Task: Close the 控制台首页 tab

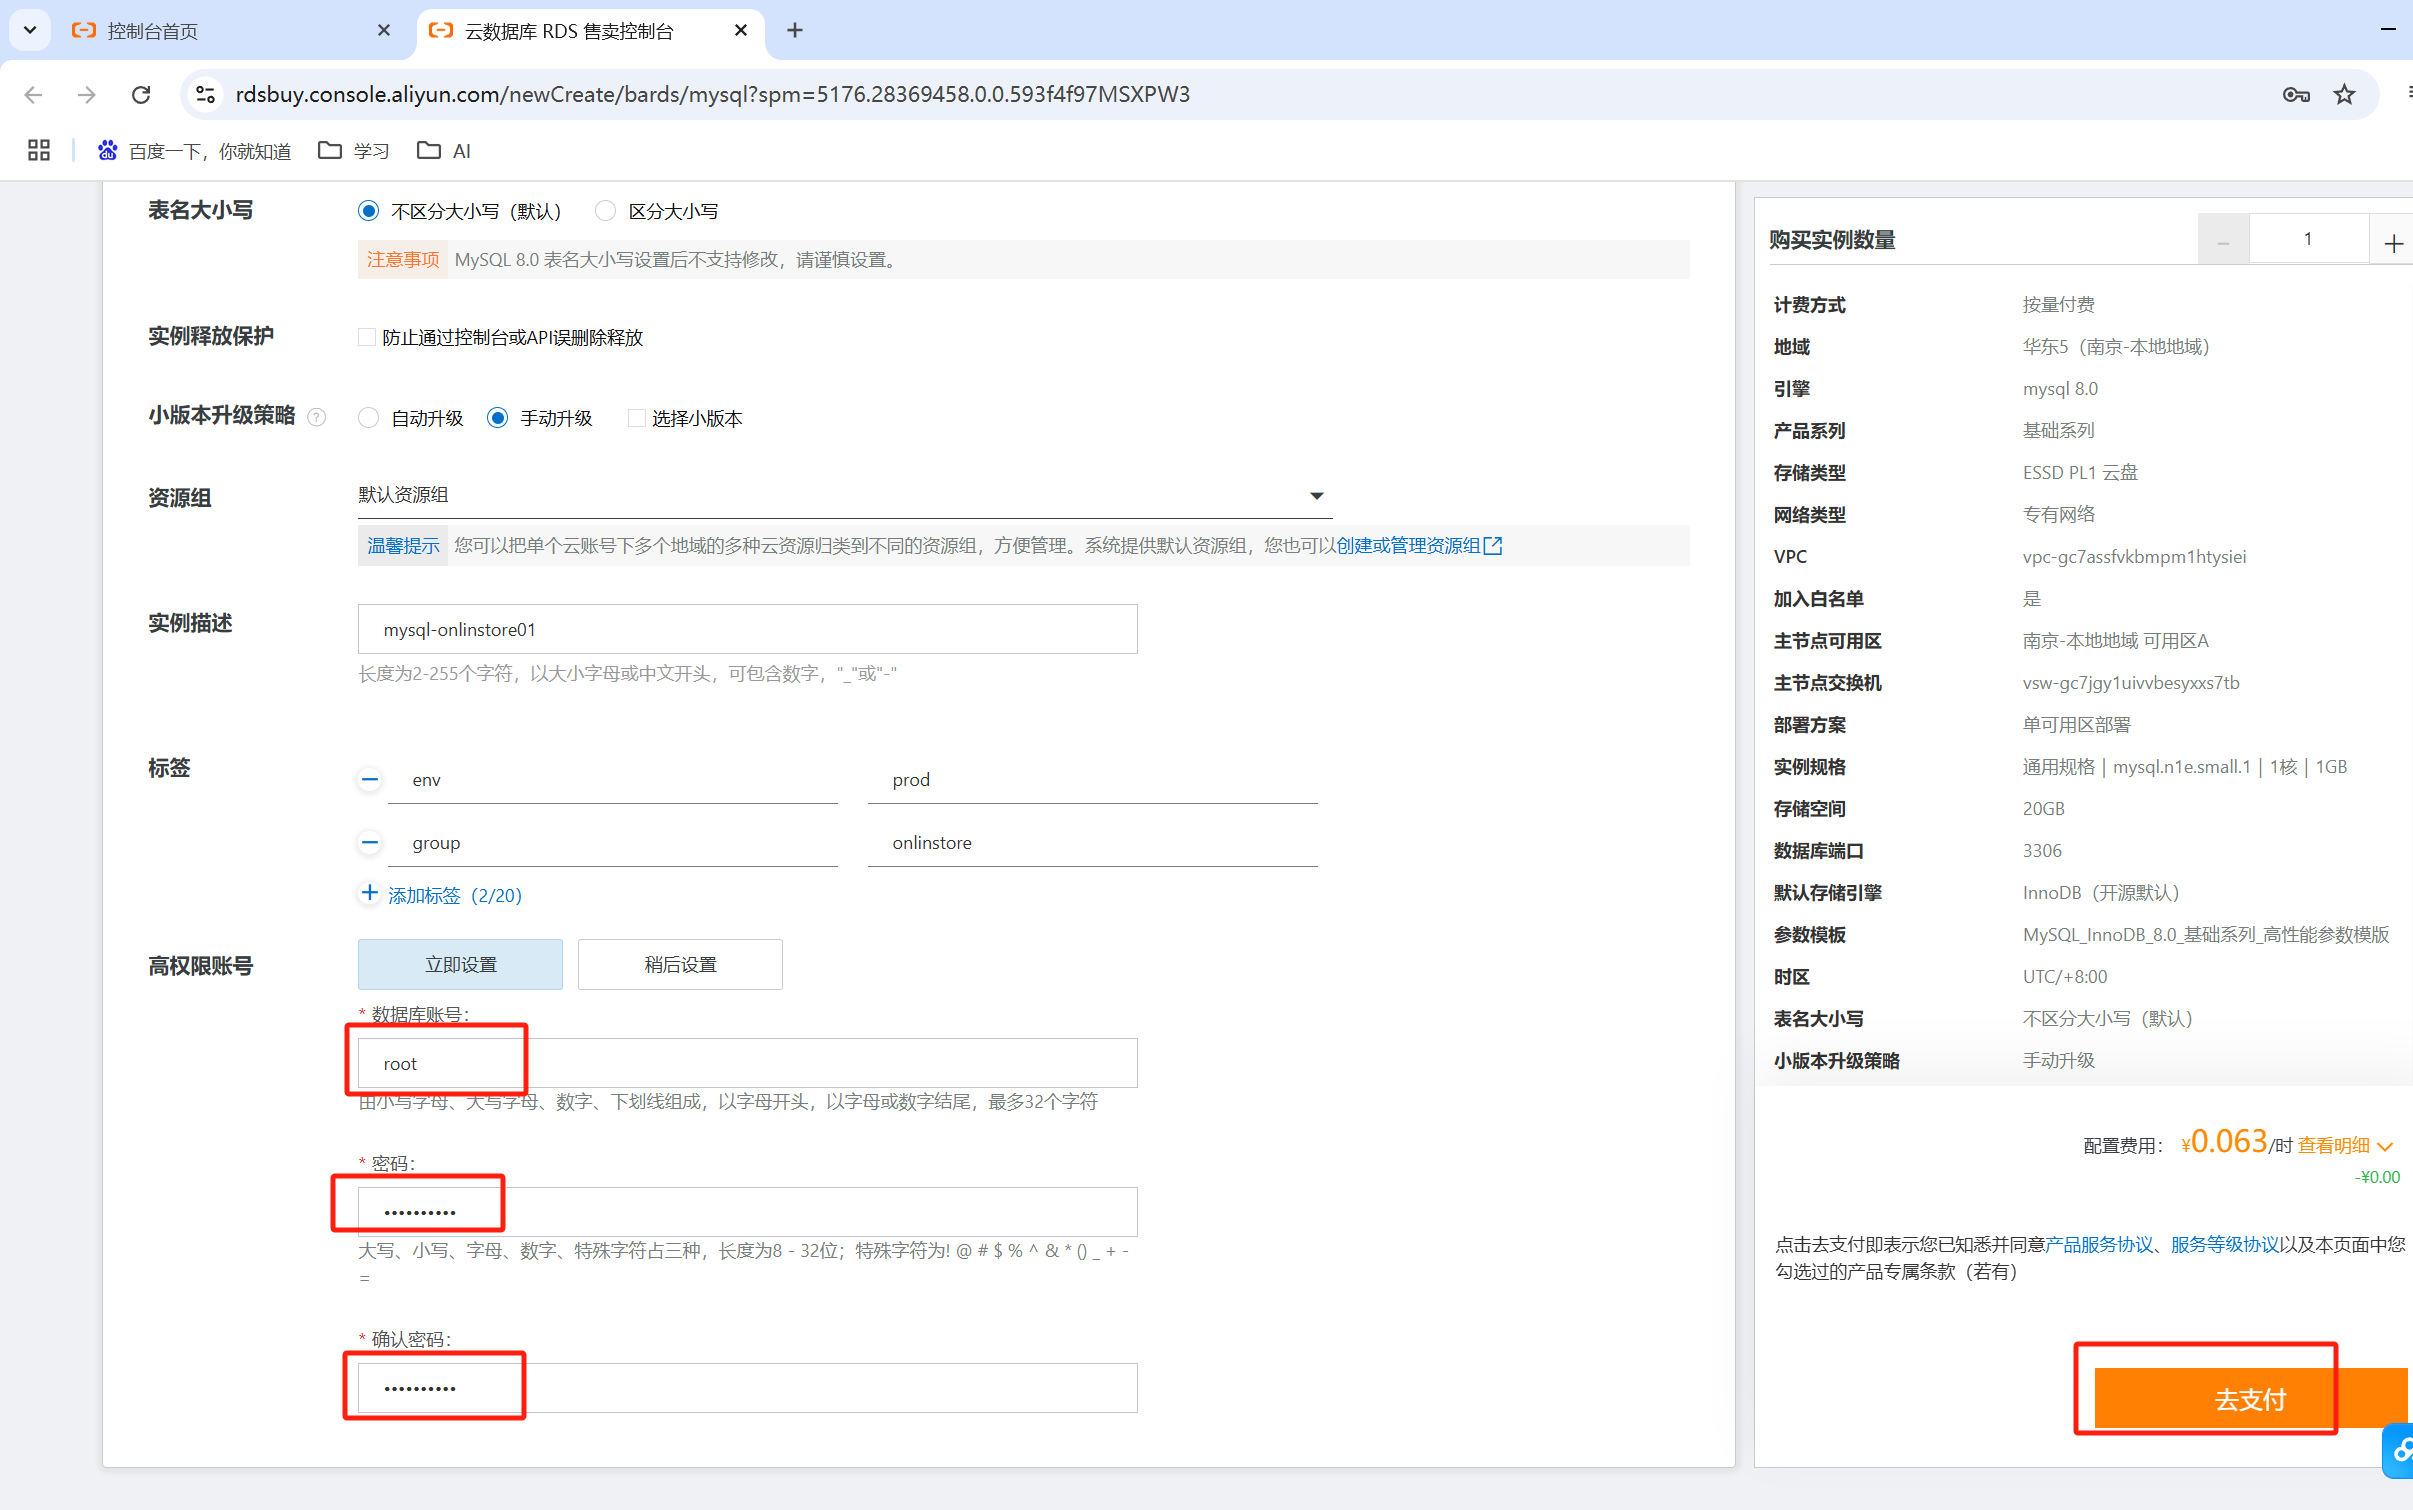Action: 384,31
